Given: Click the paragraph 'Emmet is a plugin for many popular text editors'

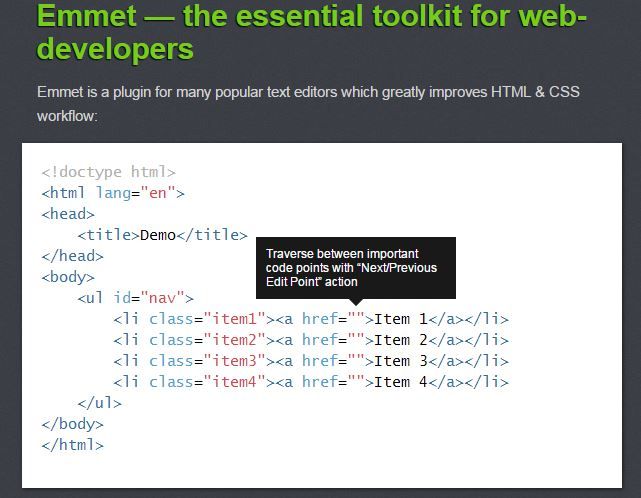Looking at the screenshot, I should point(308,104).
